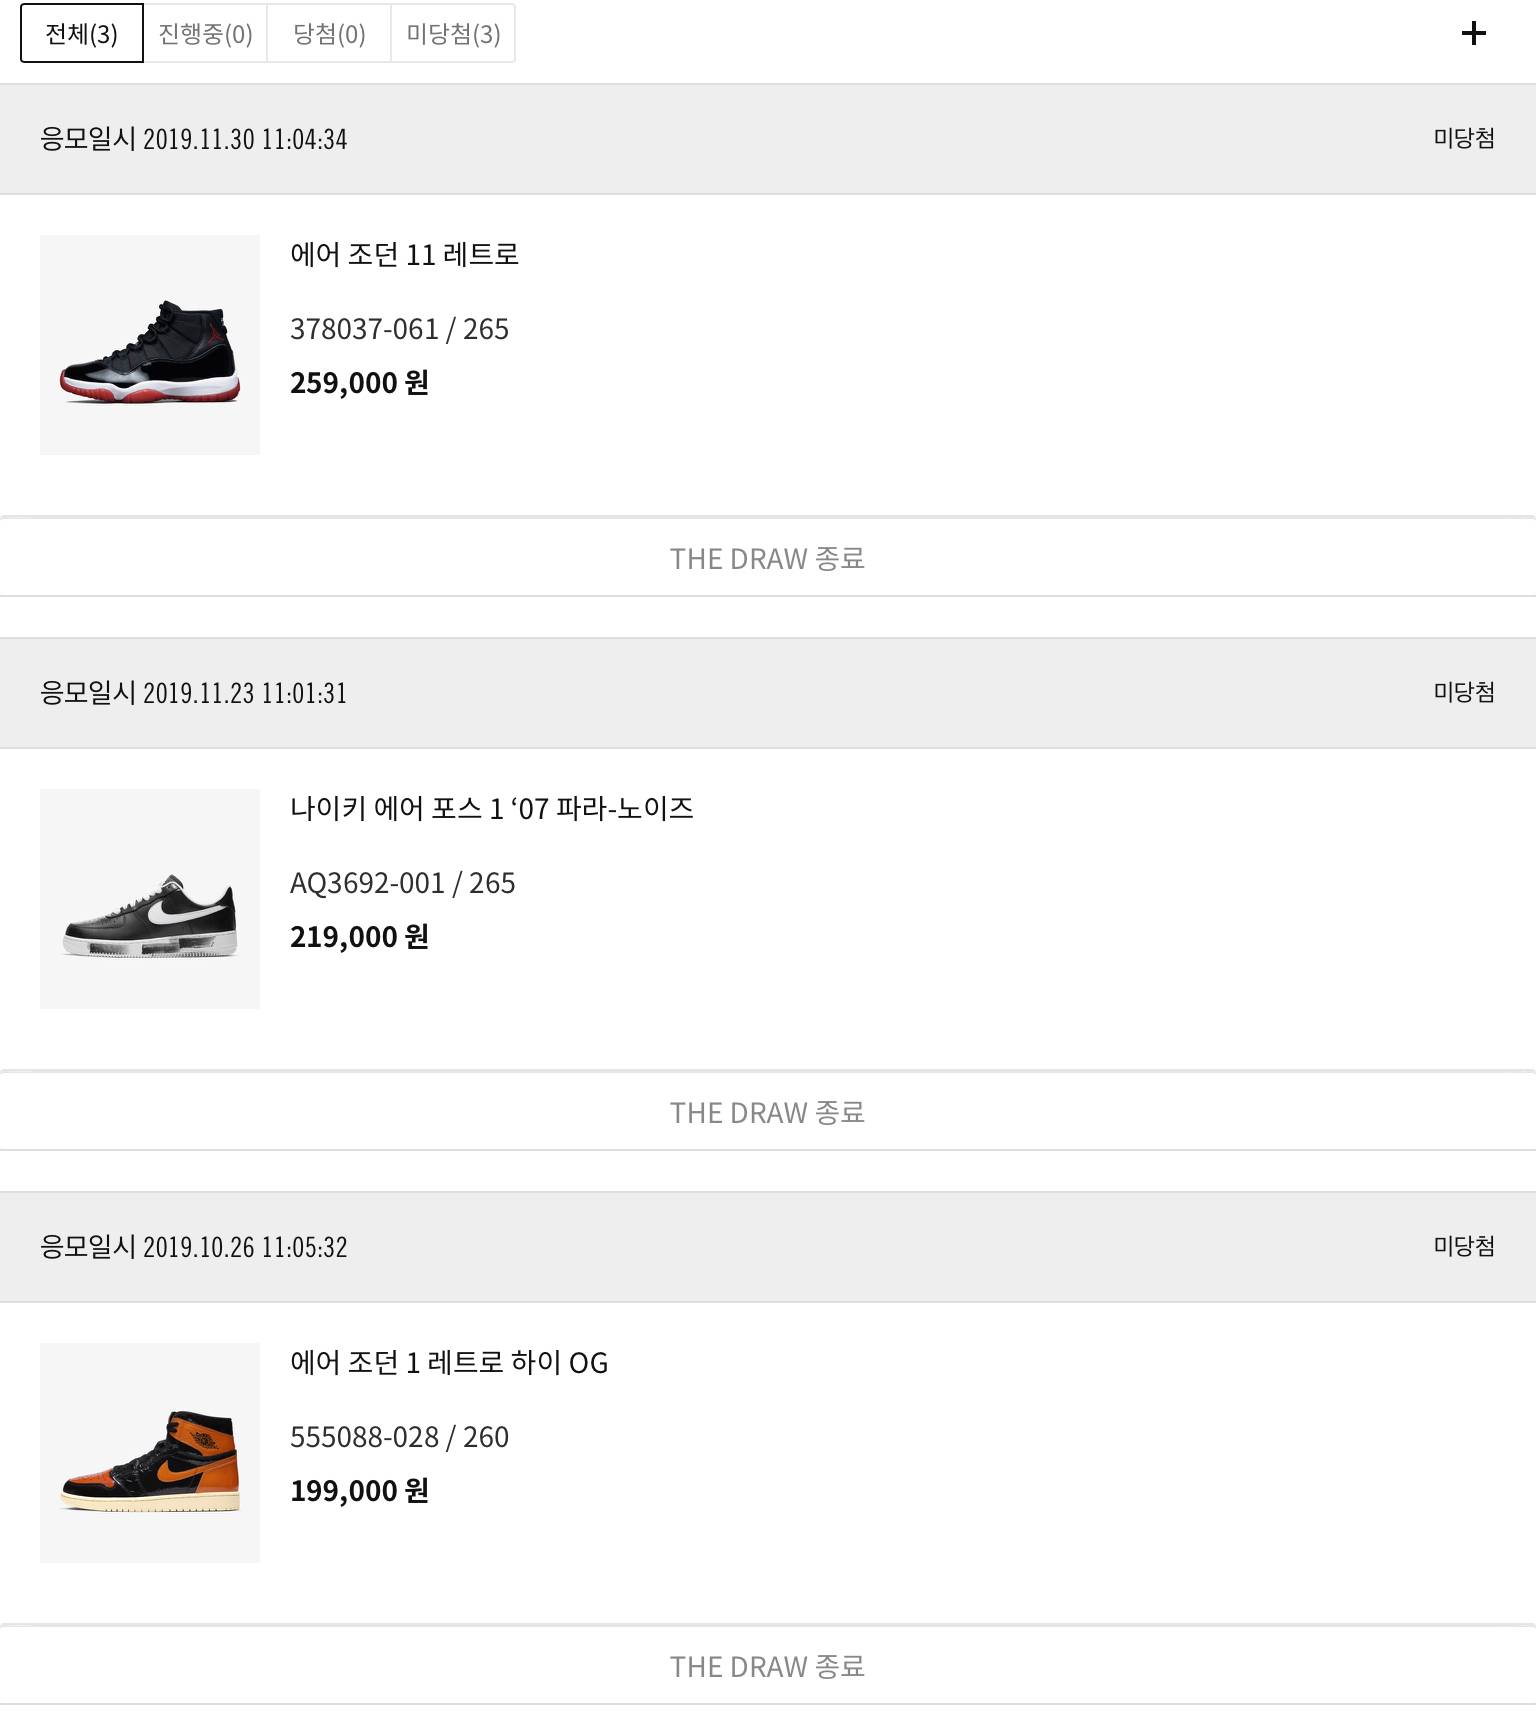The image size is (1536, 1713).
Task: Click the plus icon at top right
Action: (x=1473, y=34)
